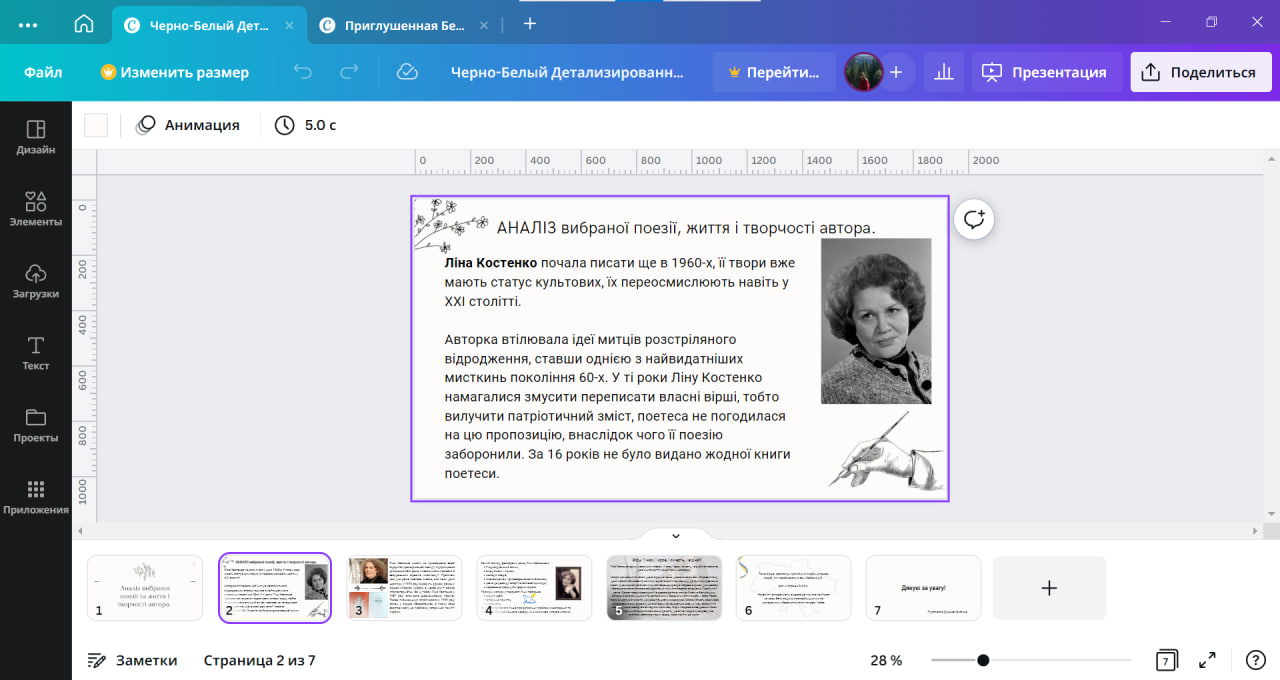This screenshot has width=1280, height=680.
Task: Select the Текст tool in sidebar
Action: pyautogui.click(x=36, y=353)
